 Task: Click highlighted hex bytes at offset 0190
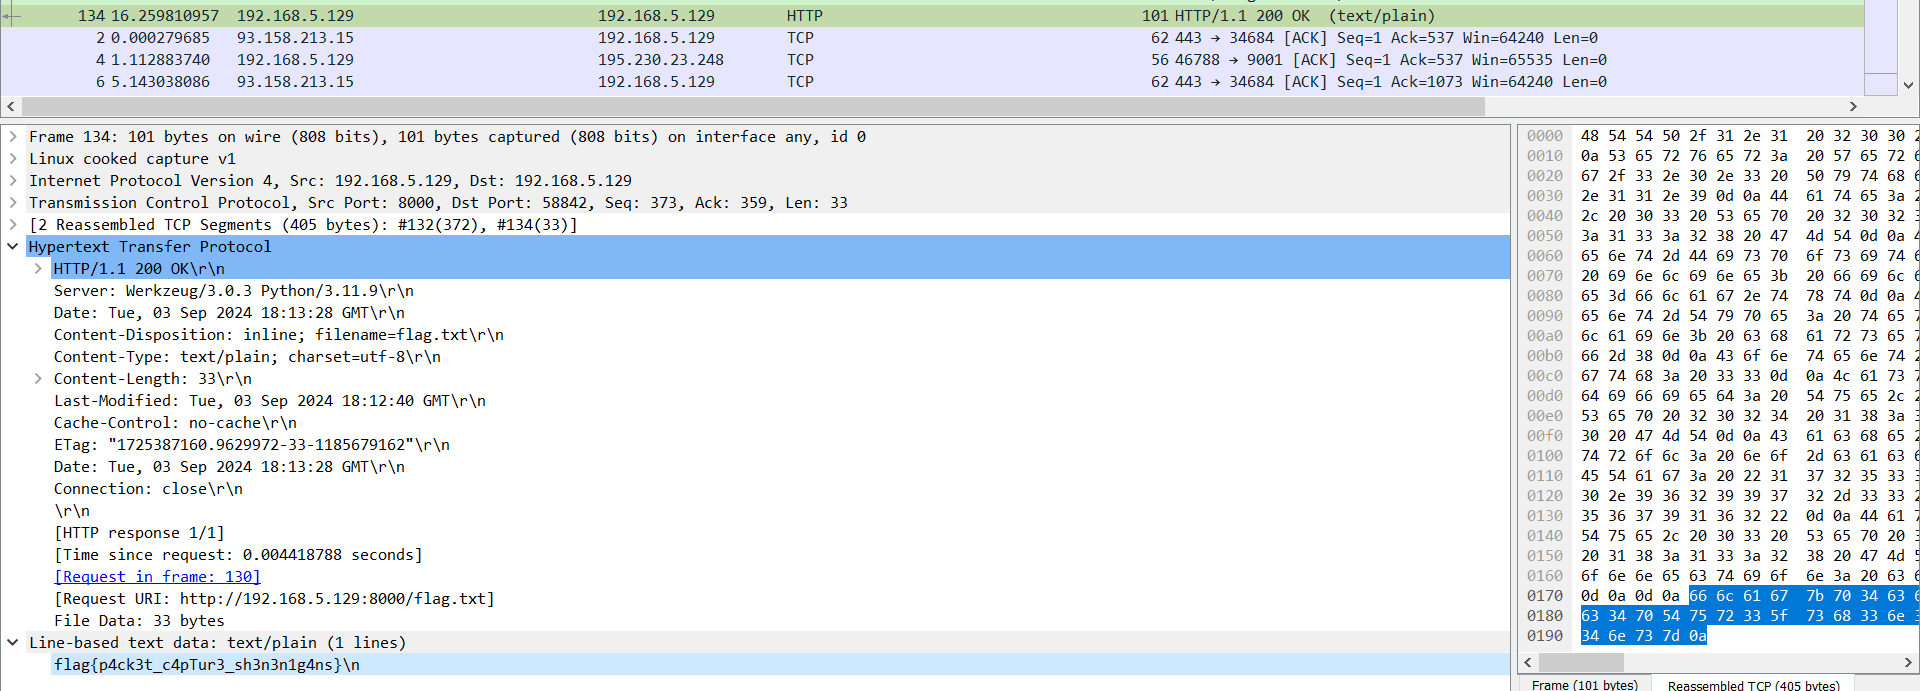[x=1644, y=636]
